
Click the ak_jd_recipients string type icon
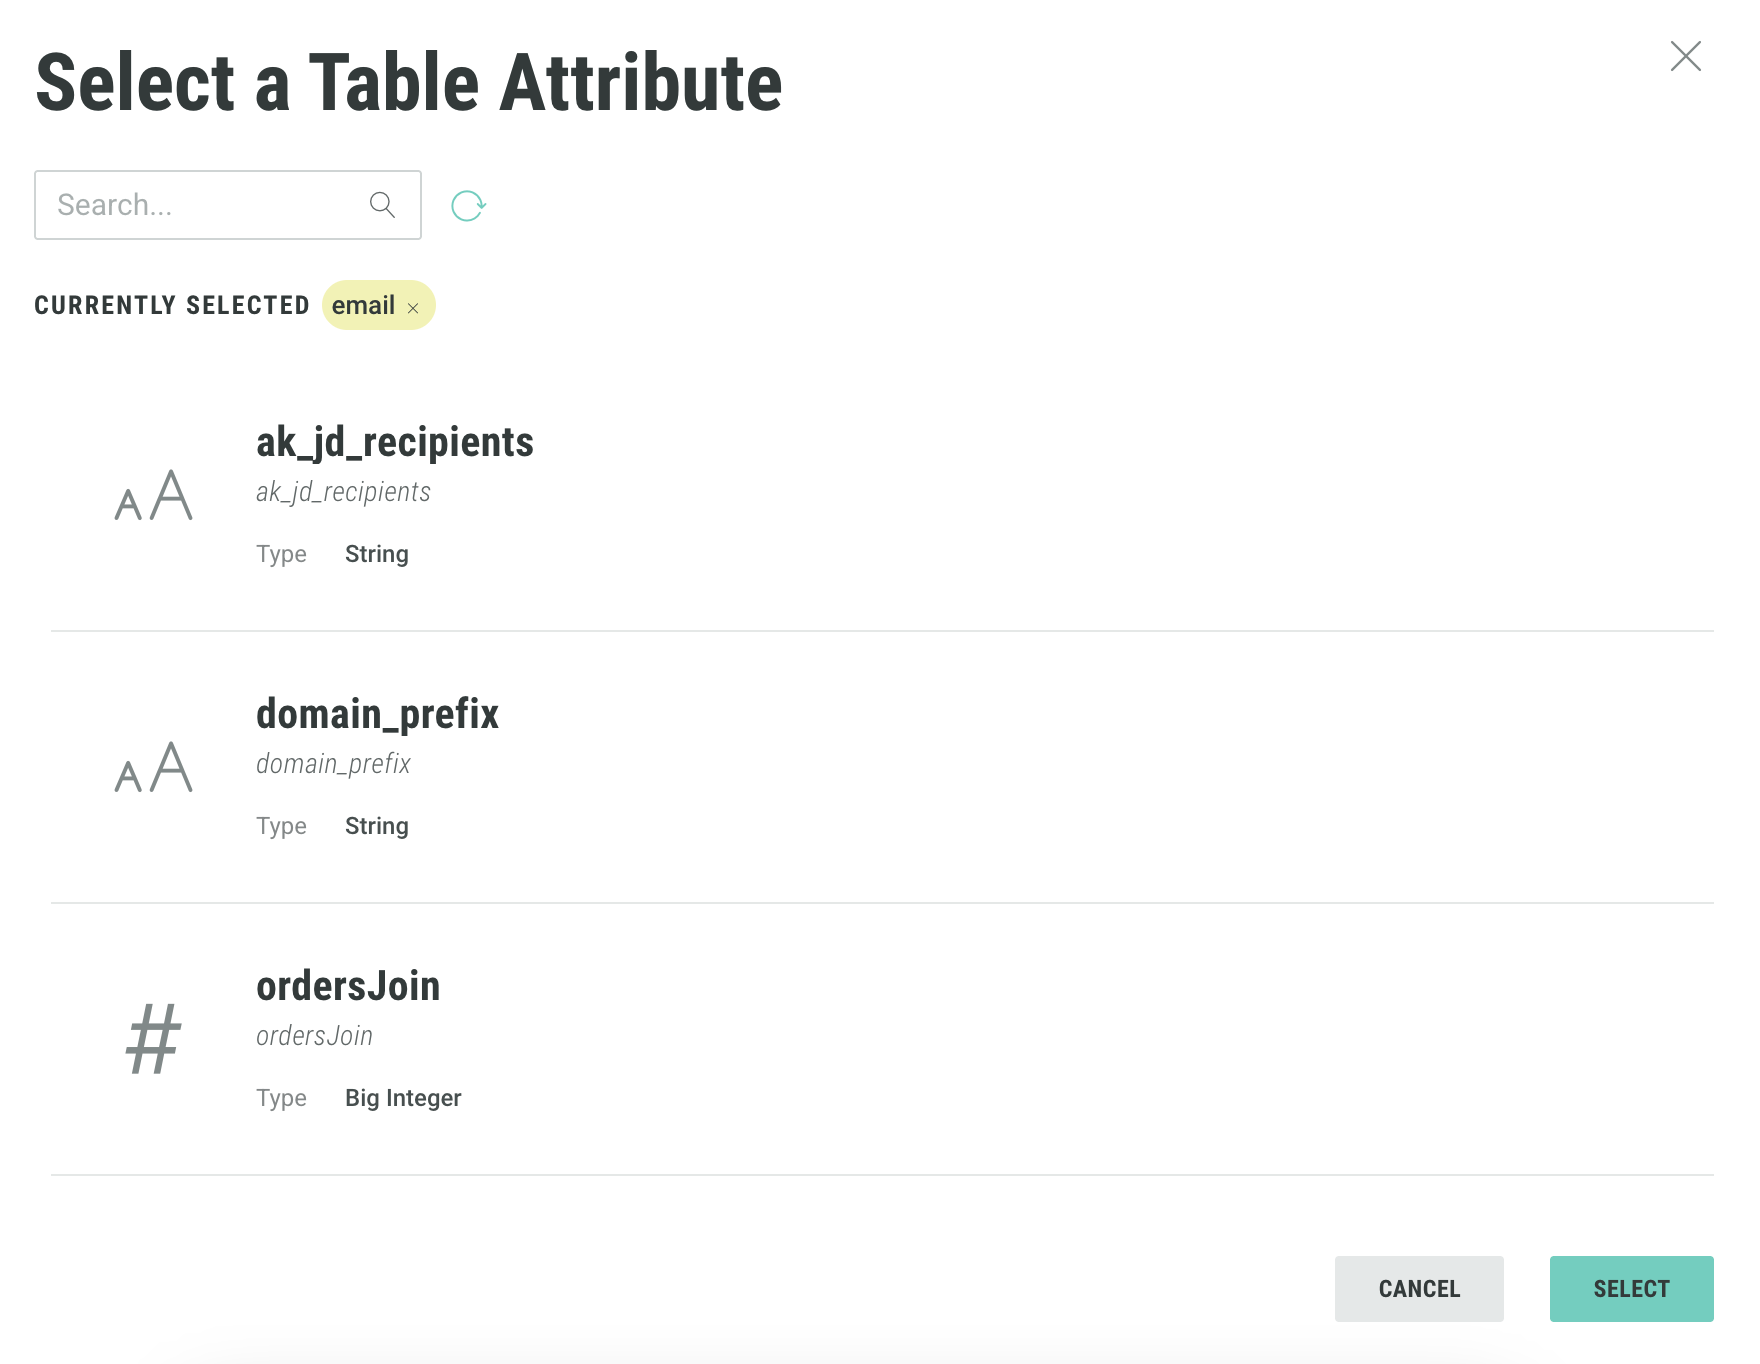coord(153,496)
